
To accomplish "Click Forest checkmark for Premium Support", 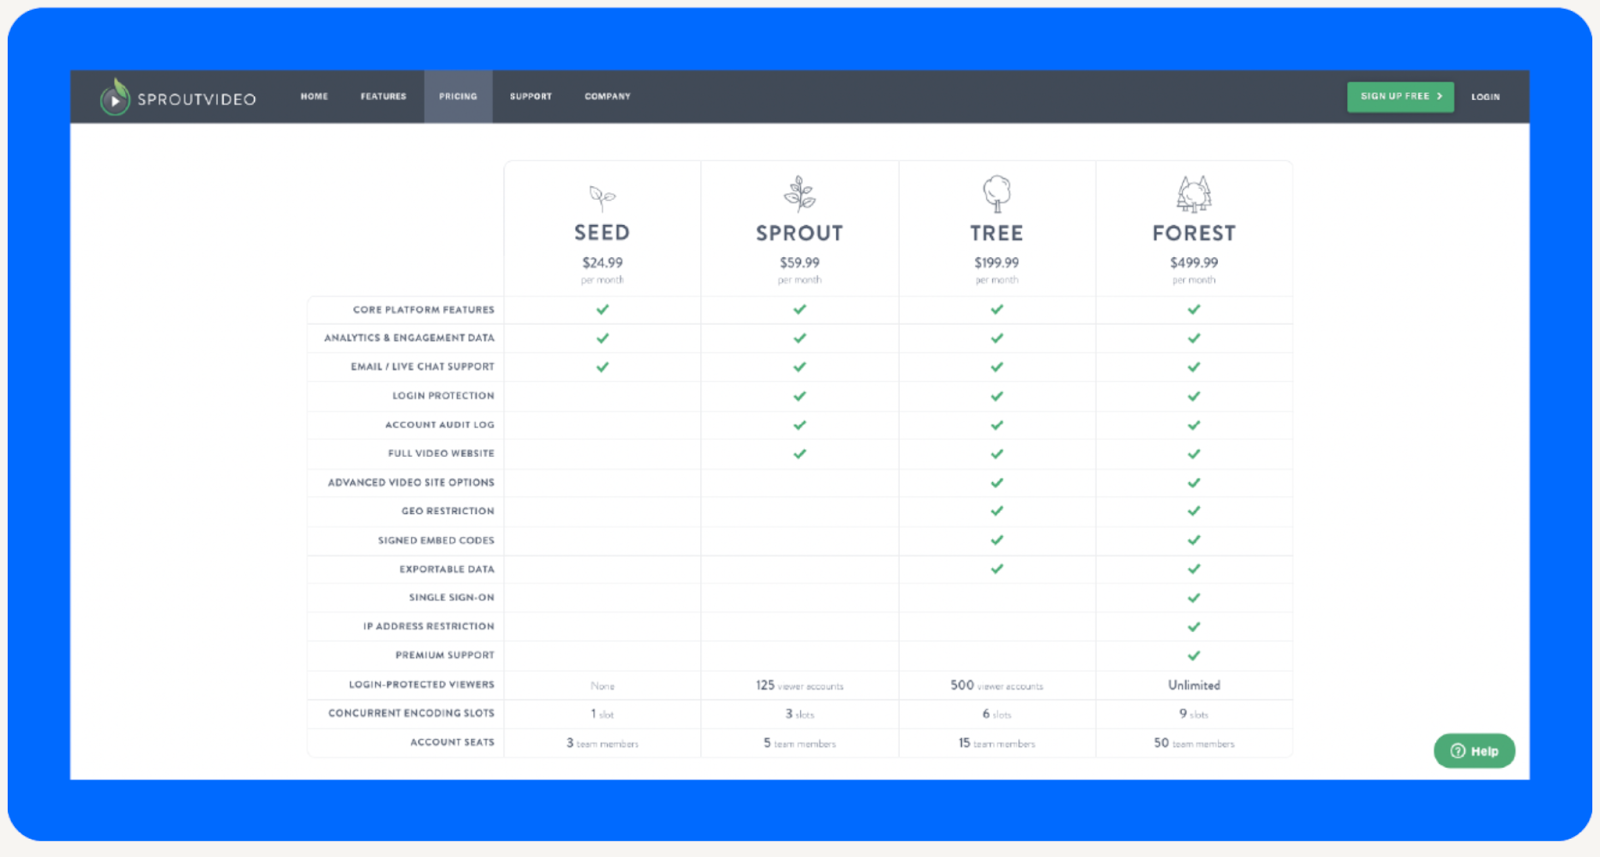I will [x=1194, y=656].
